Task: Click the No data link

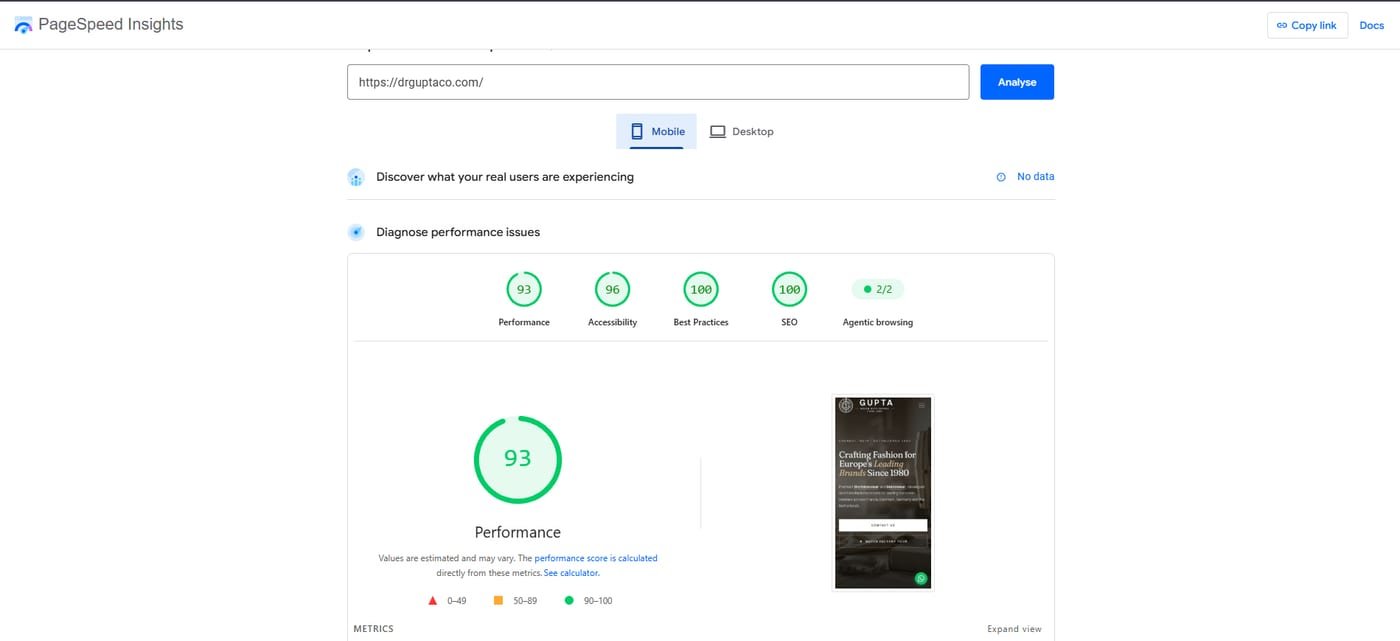Action: tap(1035, 176)
